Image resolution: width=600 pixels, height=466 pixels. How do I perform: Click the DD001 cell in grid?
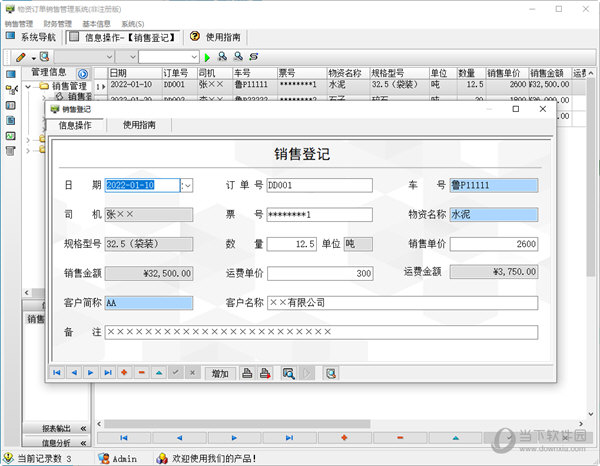(x=179, y=85)
